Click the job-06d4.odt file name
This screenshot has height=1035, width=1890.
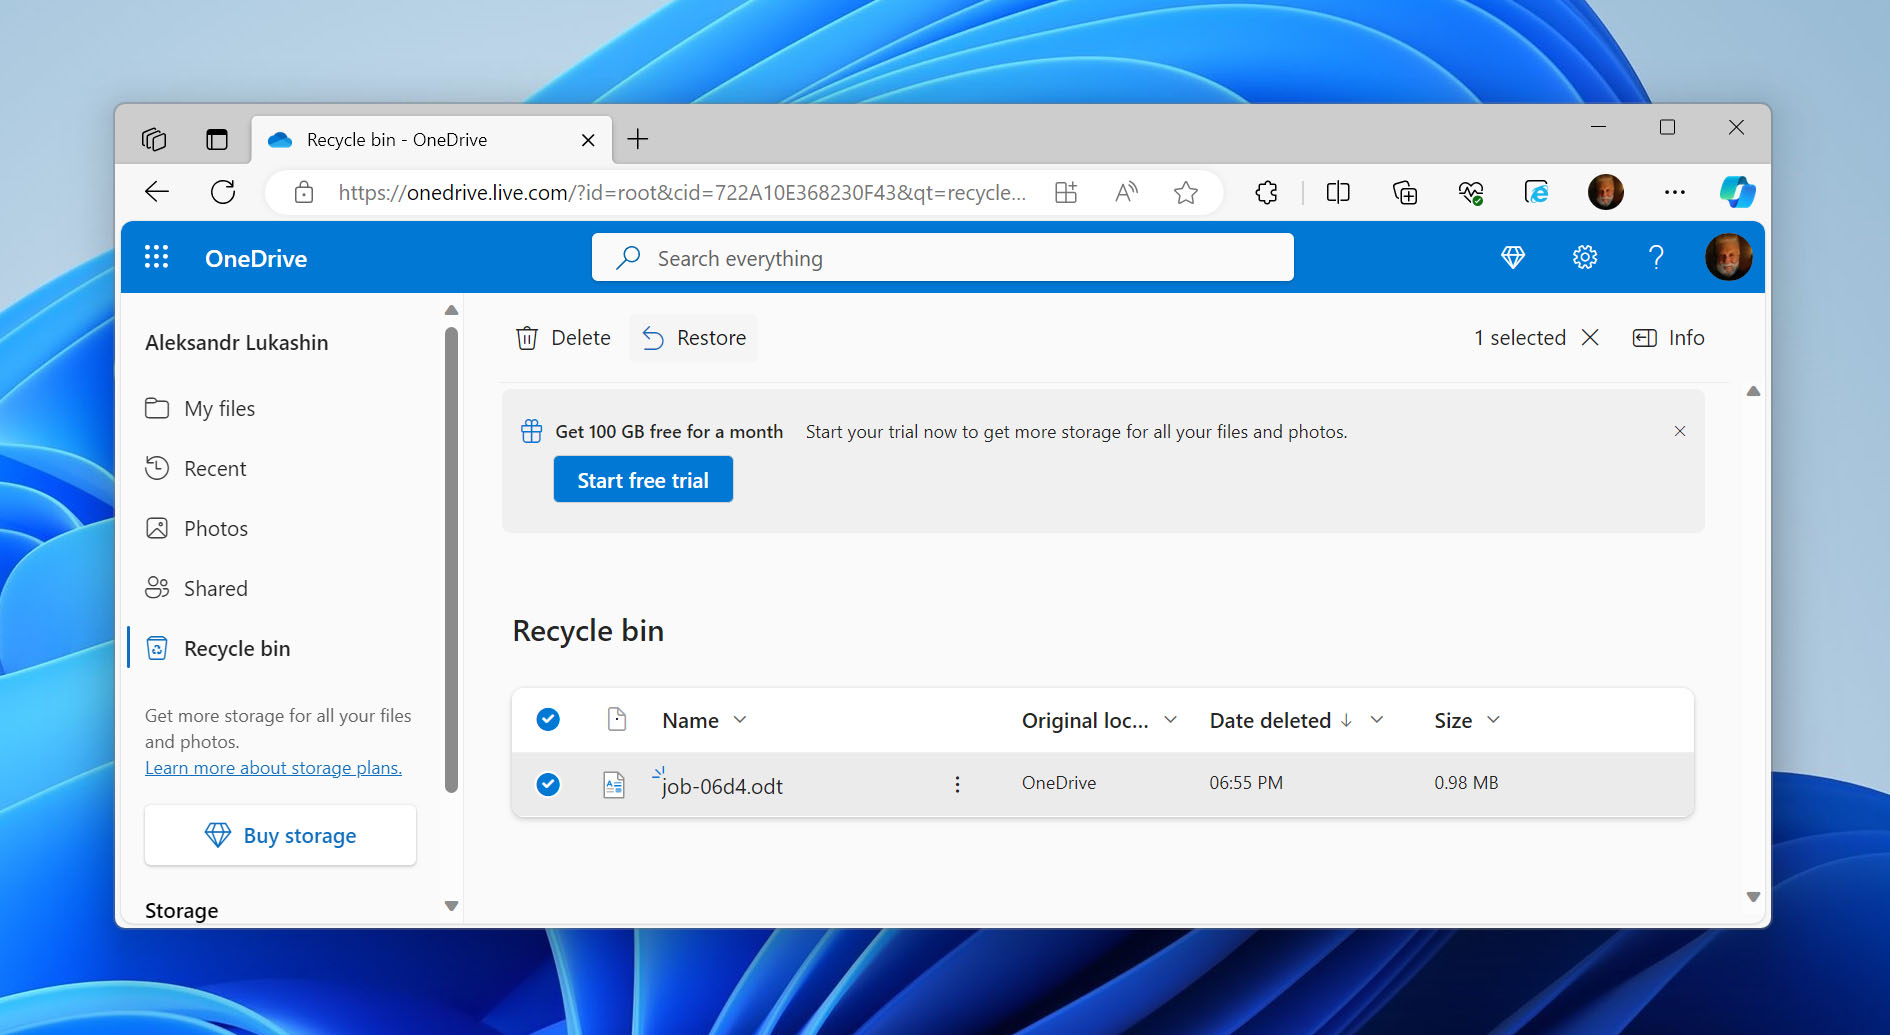point(722,786)
